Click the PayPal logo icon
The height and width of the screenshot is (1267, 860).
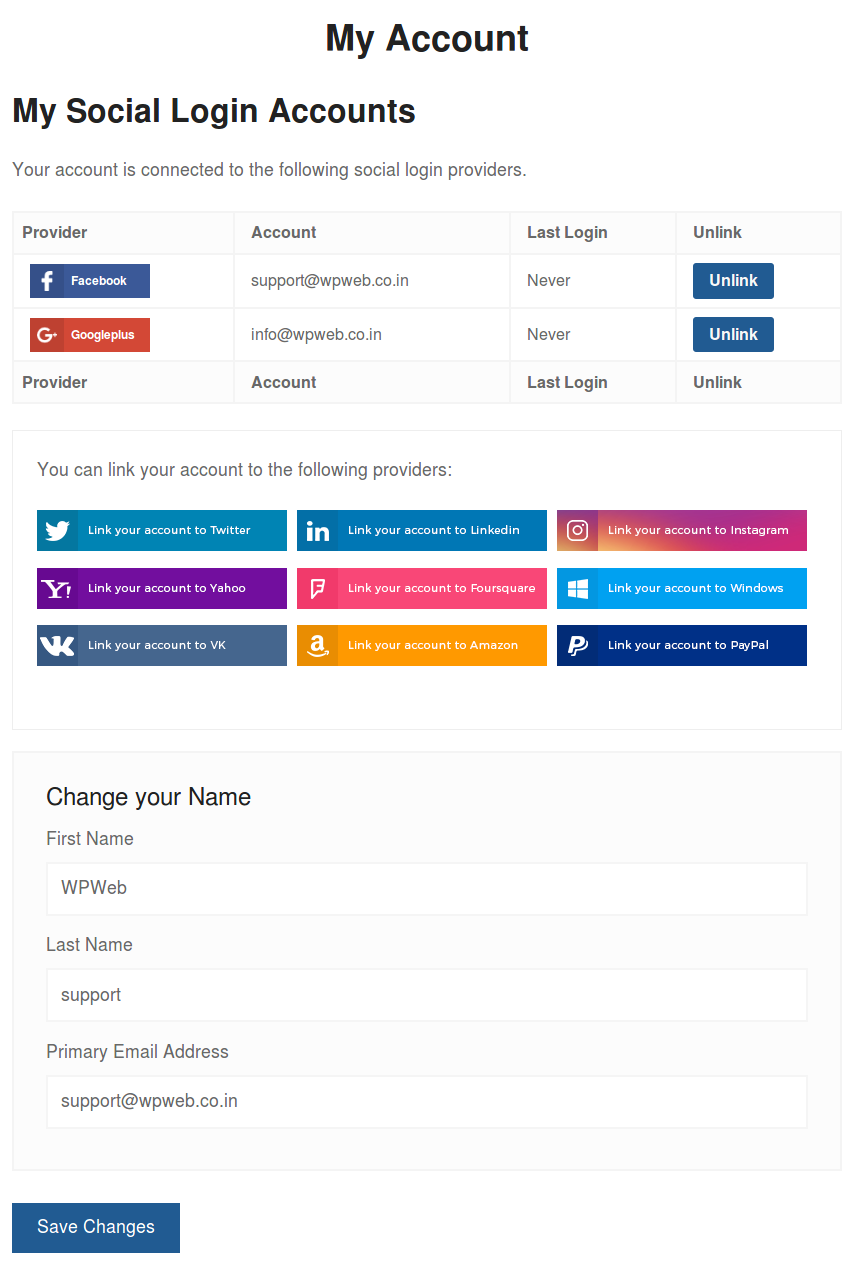(577, 646)
